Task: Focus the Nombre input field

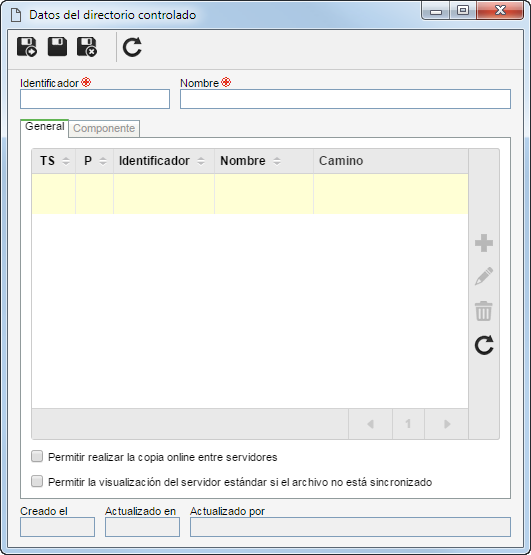Action: click(345, 99)
